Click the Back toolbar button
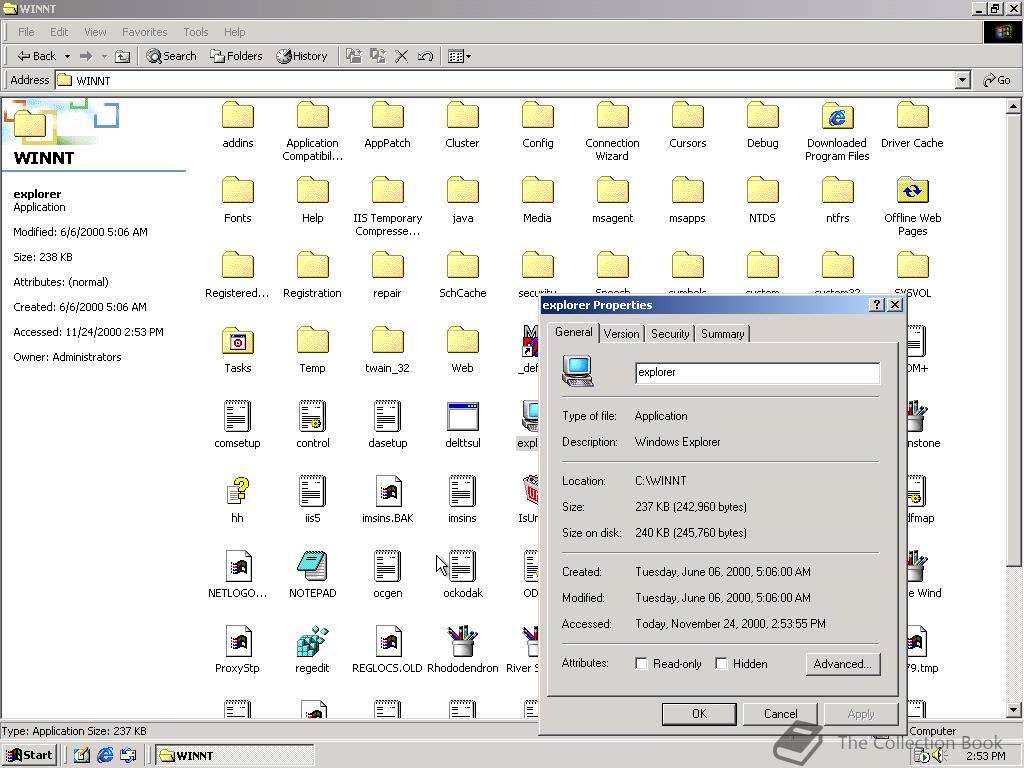This screenshot has height=768, width=1024. 37,56
